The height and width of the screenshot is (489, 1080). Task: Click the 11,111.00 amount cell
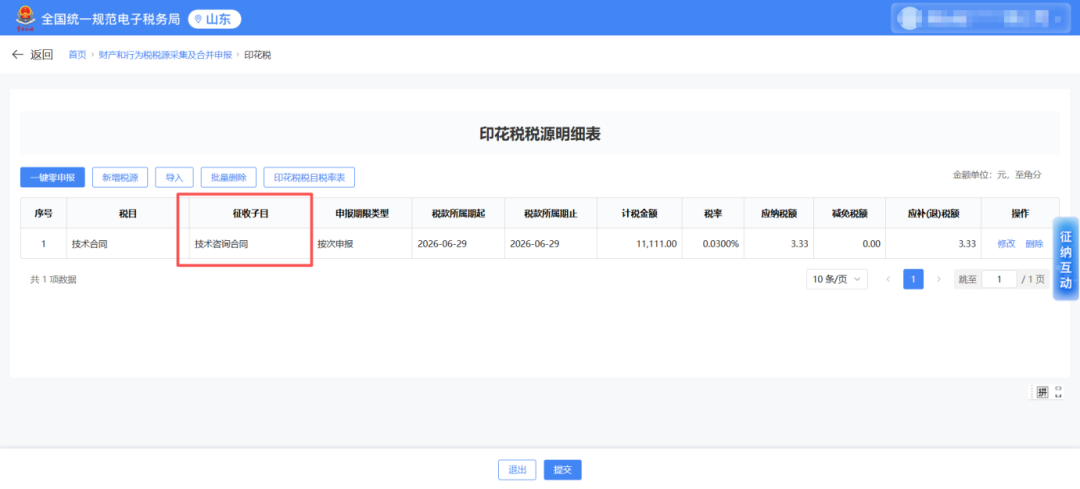click(639, 244)
